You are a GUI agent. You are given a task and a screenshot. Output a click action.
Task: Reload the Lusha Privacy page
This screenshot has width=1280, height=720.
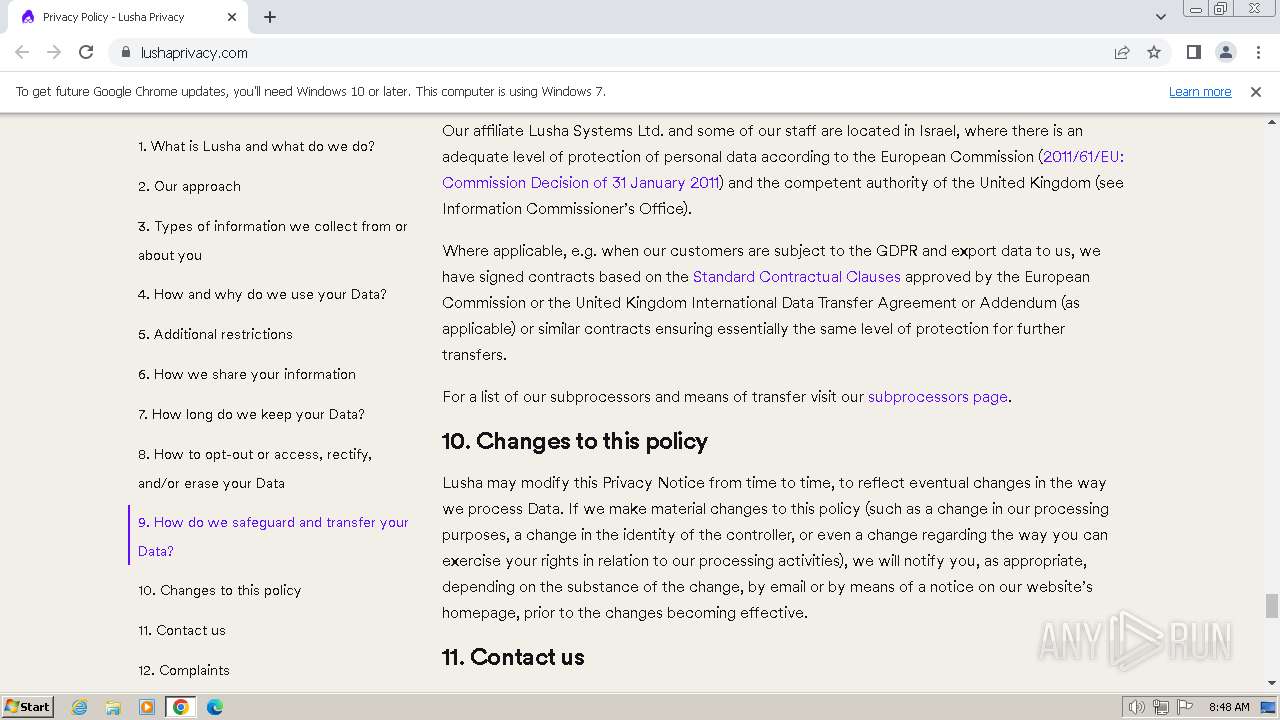86,53
